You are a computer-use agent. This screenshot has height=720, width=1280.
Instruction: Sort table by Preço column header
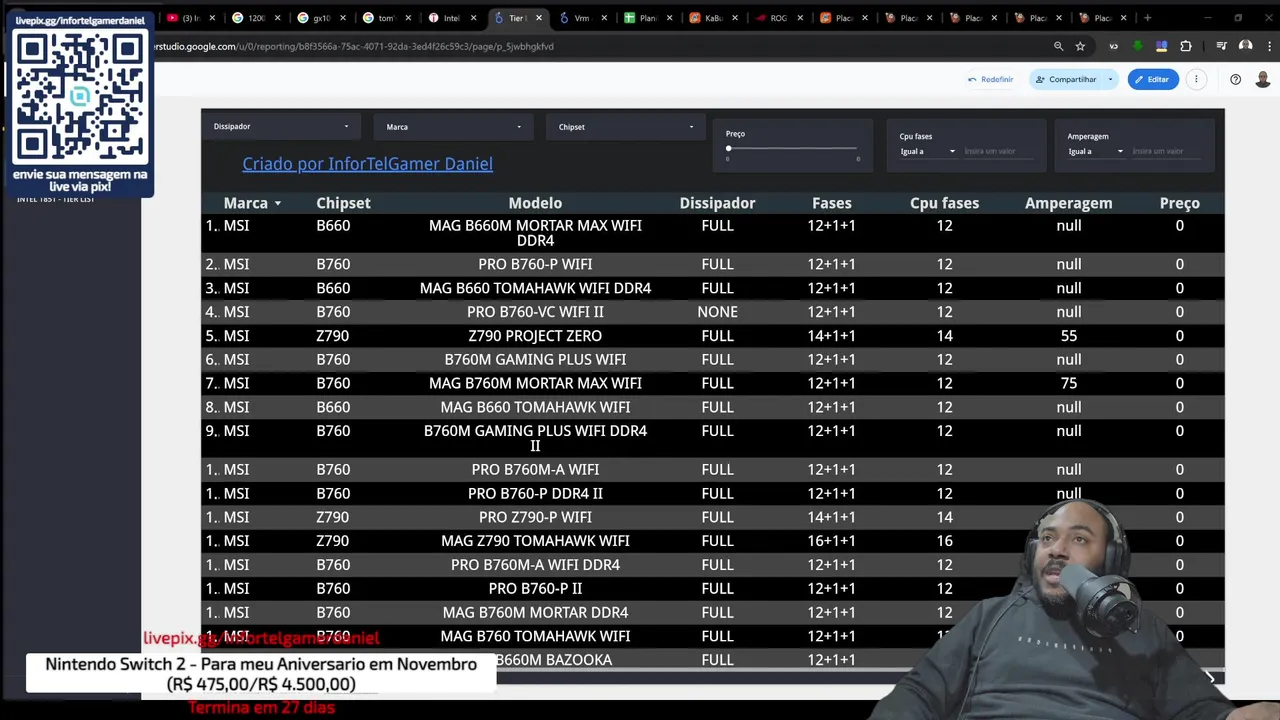pyautogui.click(x=1179, y=203)
